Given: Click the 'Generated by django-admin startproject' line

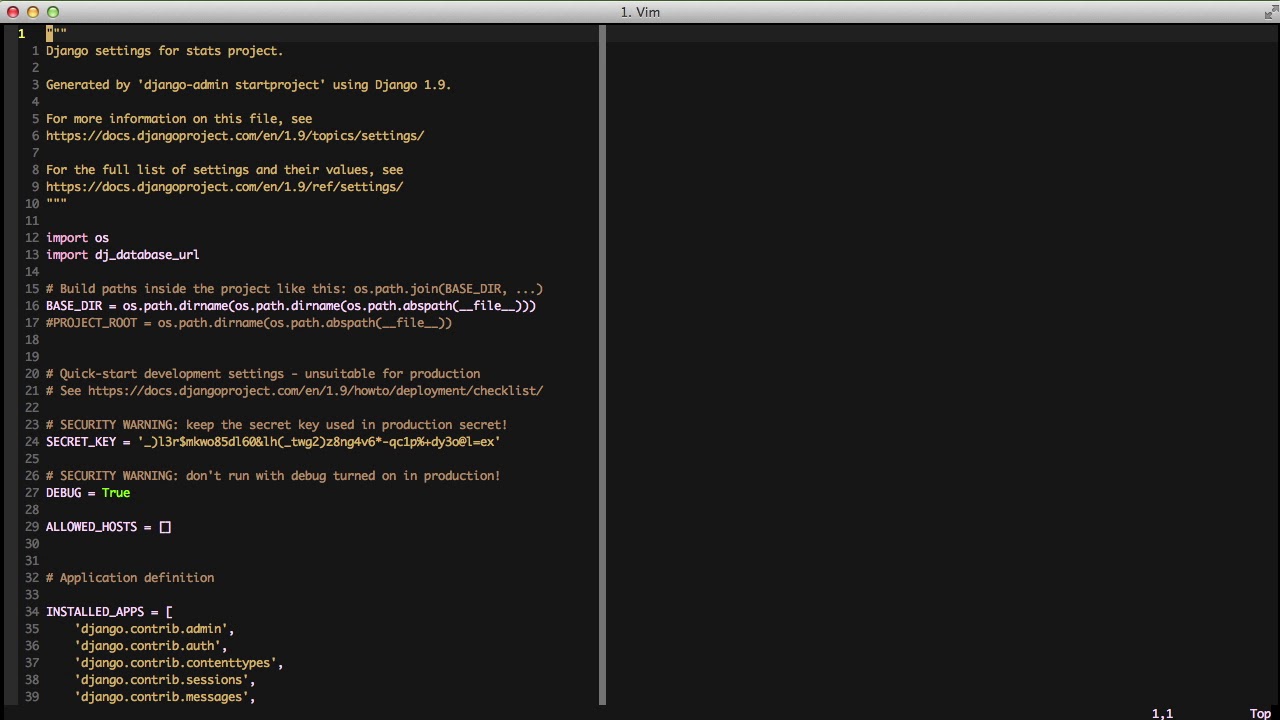Looking at the screenshot, I should coord(248,85).
